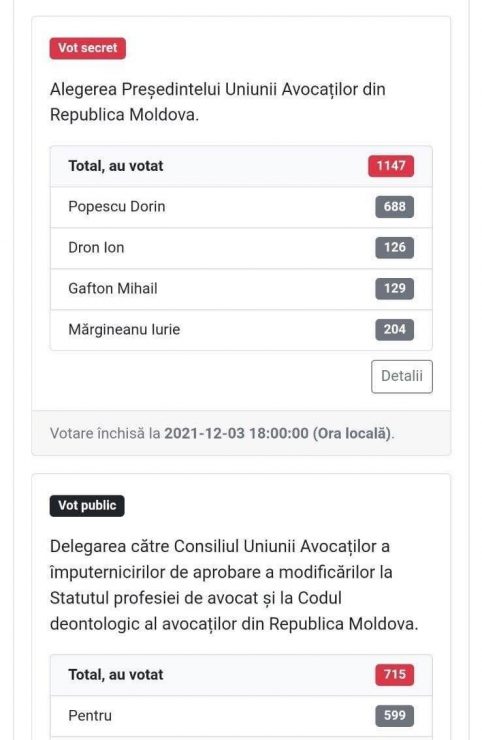Click the Mărgineanu Iurie candidate row

[241, 330]
